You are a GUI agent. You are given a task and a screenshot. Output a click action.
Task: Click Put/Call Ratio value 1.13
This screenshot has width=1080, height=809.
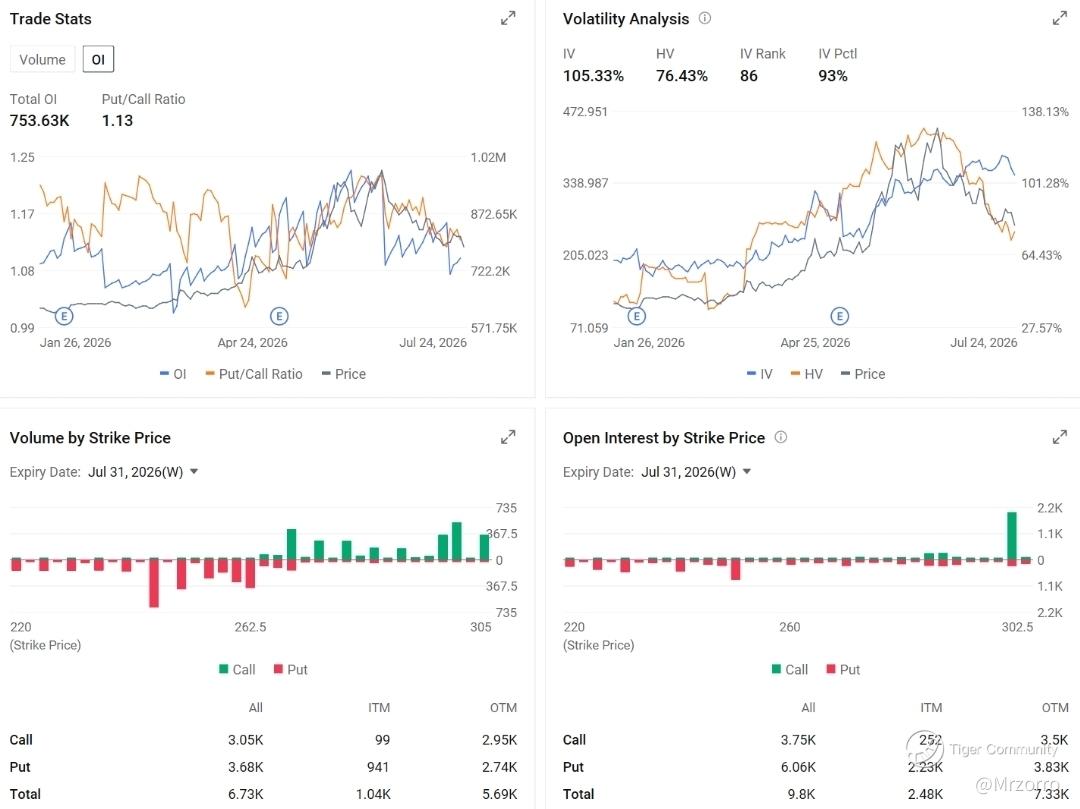tap(117, 120)
